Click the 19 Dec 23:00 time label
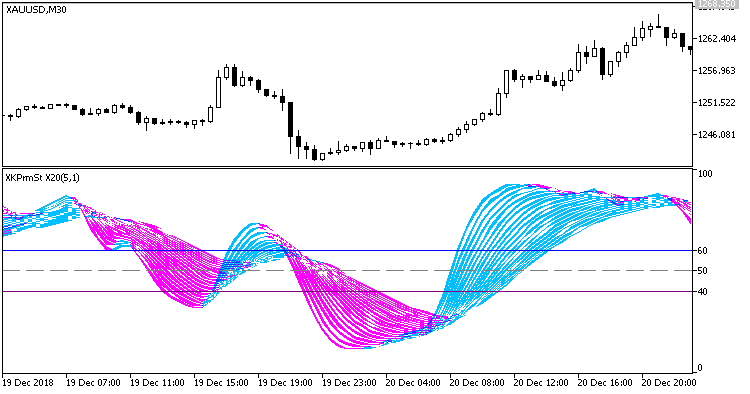 point(349,383)
